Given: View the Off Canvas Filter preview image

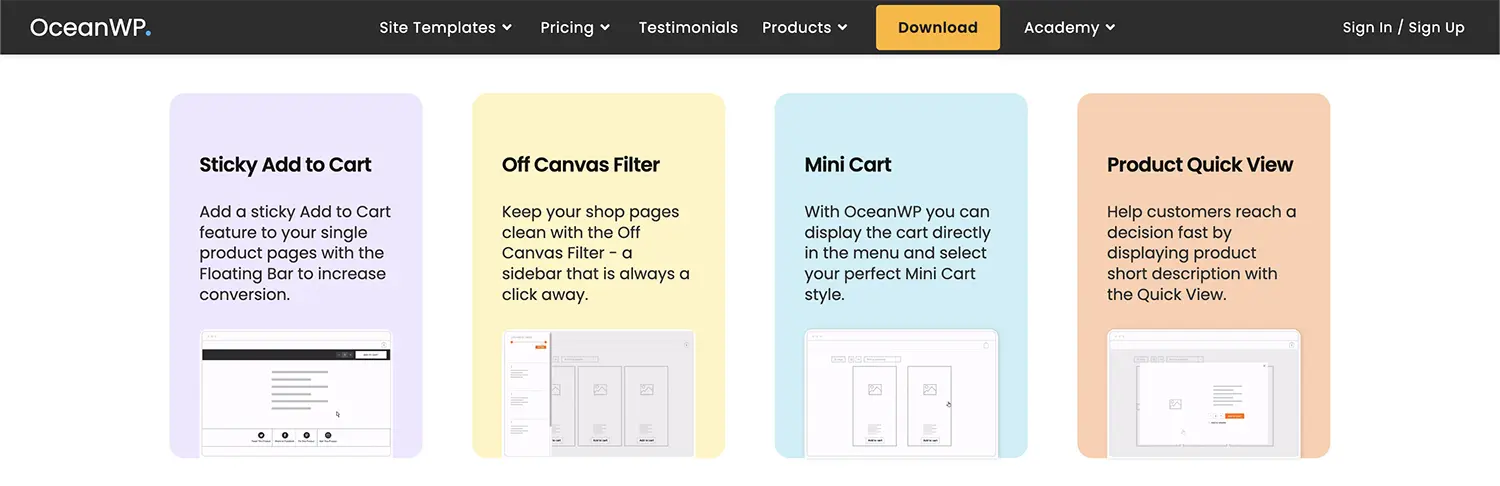Looking at the screenshot, I should coord(598,393).
